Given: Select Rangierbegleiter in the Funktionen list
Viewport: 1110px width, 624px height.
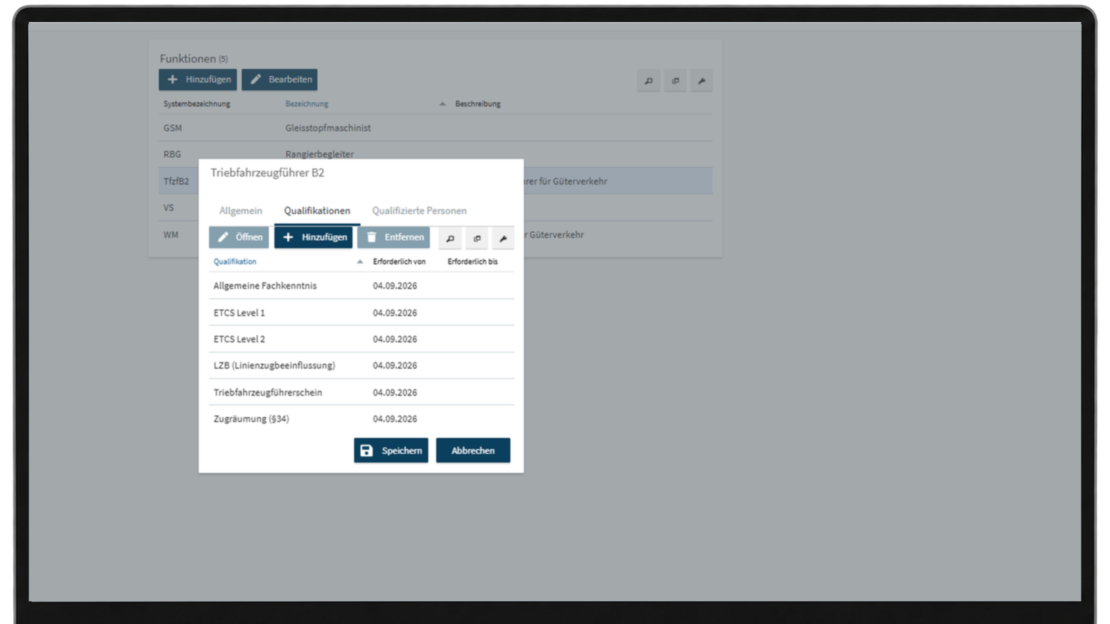Looking at the screenshot, I should pyautogui.click(x=319, y=154).
